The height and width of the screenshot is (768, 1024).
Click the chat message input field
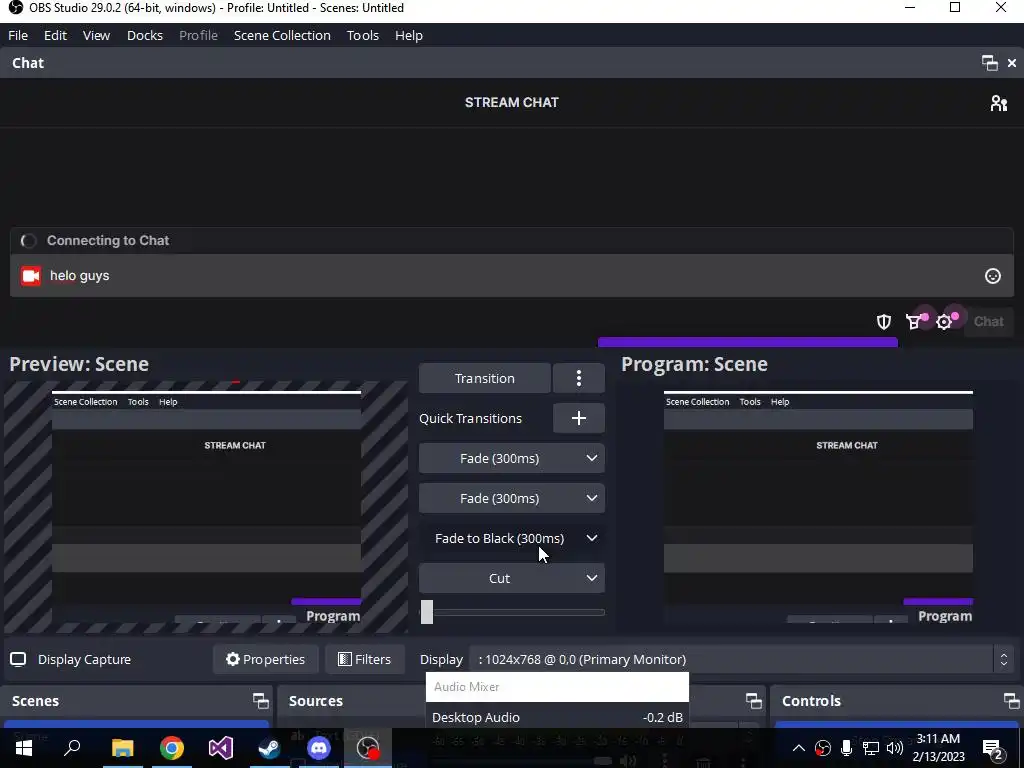tap(511, 276)
